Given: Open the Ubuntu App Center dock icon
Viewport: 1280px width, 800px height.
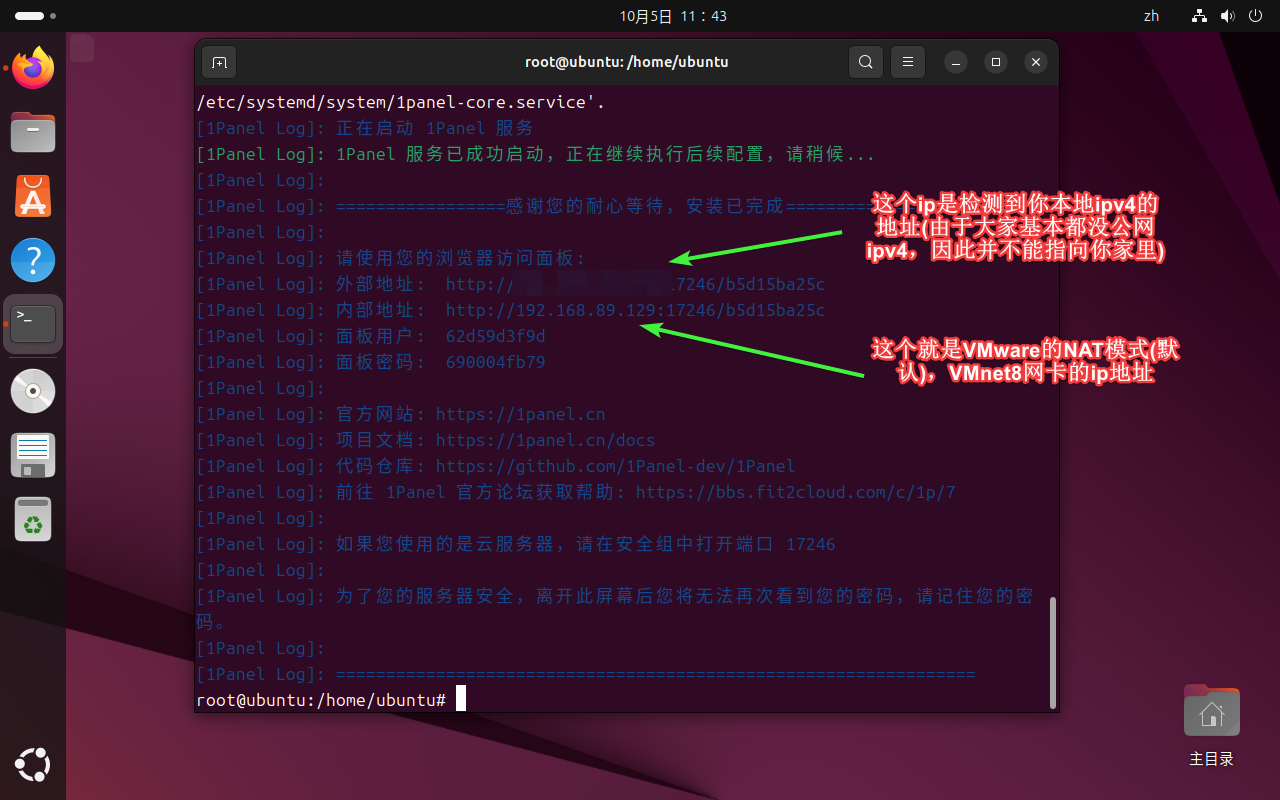Looking at the screenshot, I should tap(33, 196).
